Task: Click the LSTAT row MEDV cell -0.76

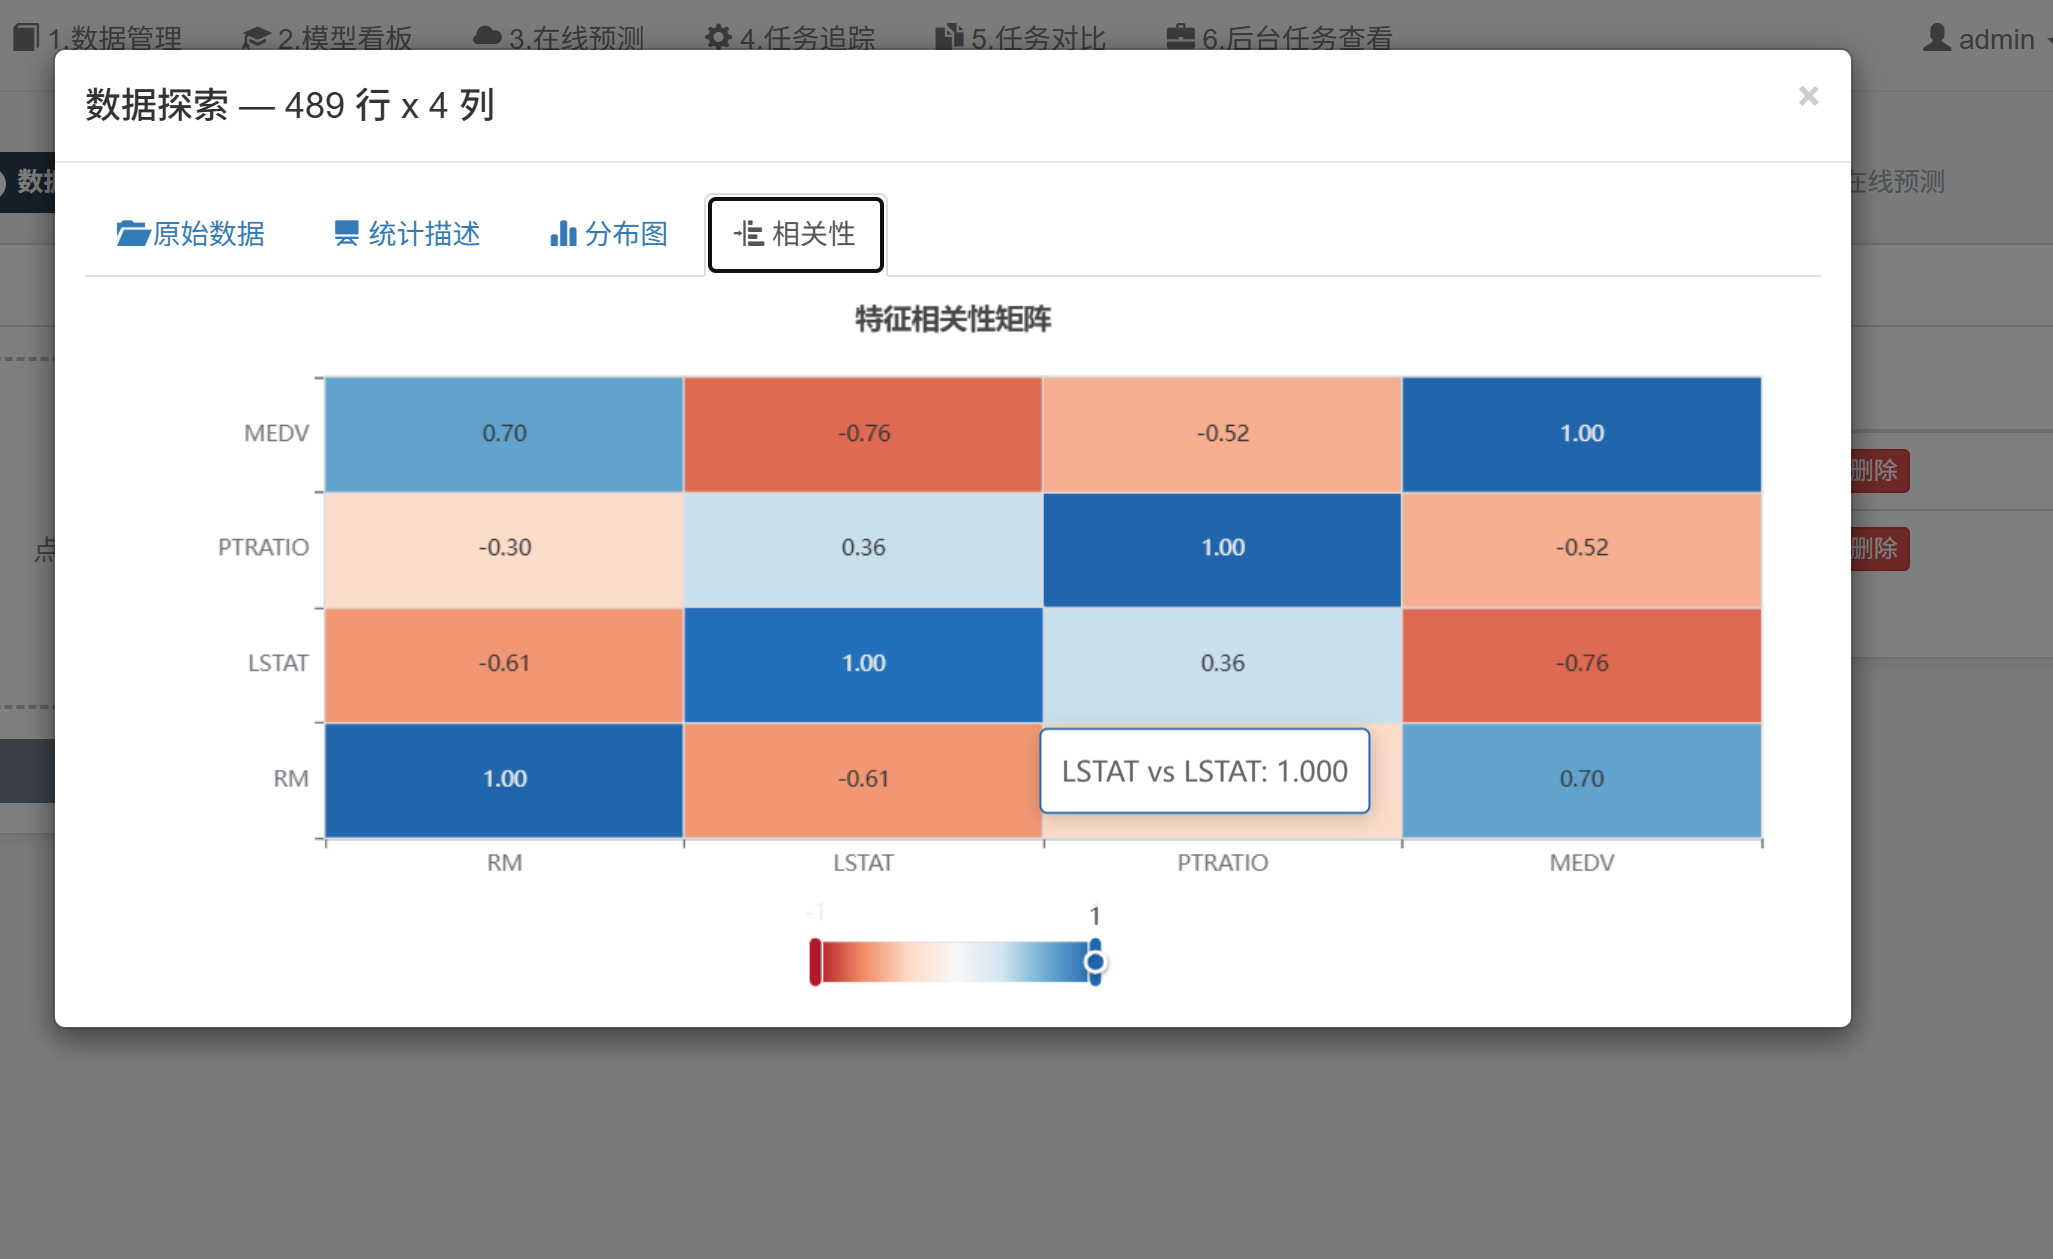Action: 1581,664
